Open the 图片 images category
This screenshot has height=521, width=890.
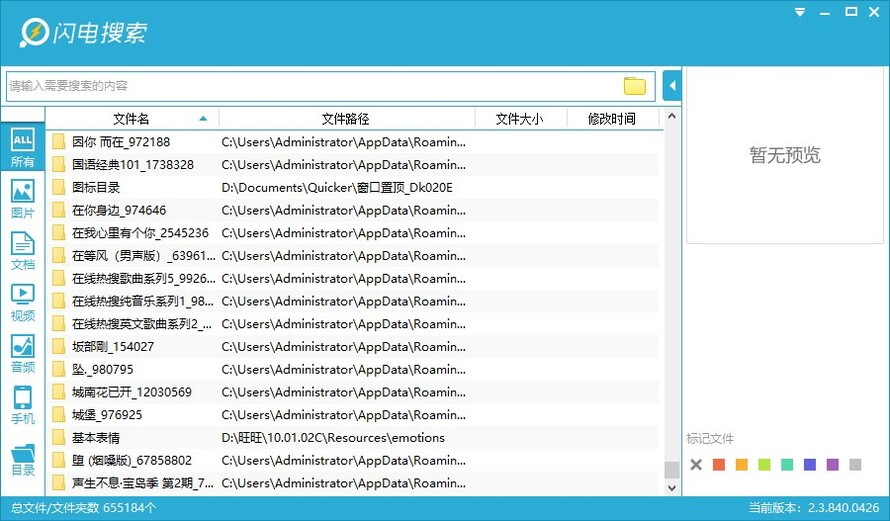(23, 199)
